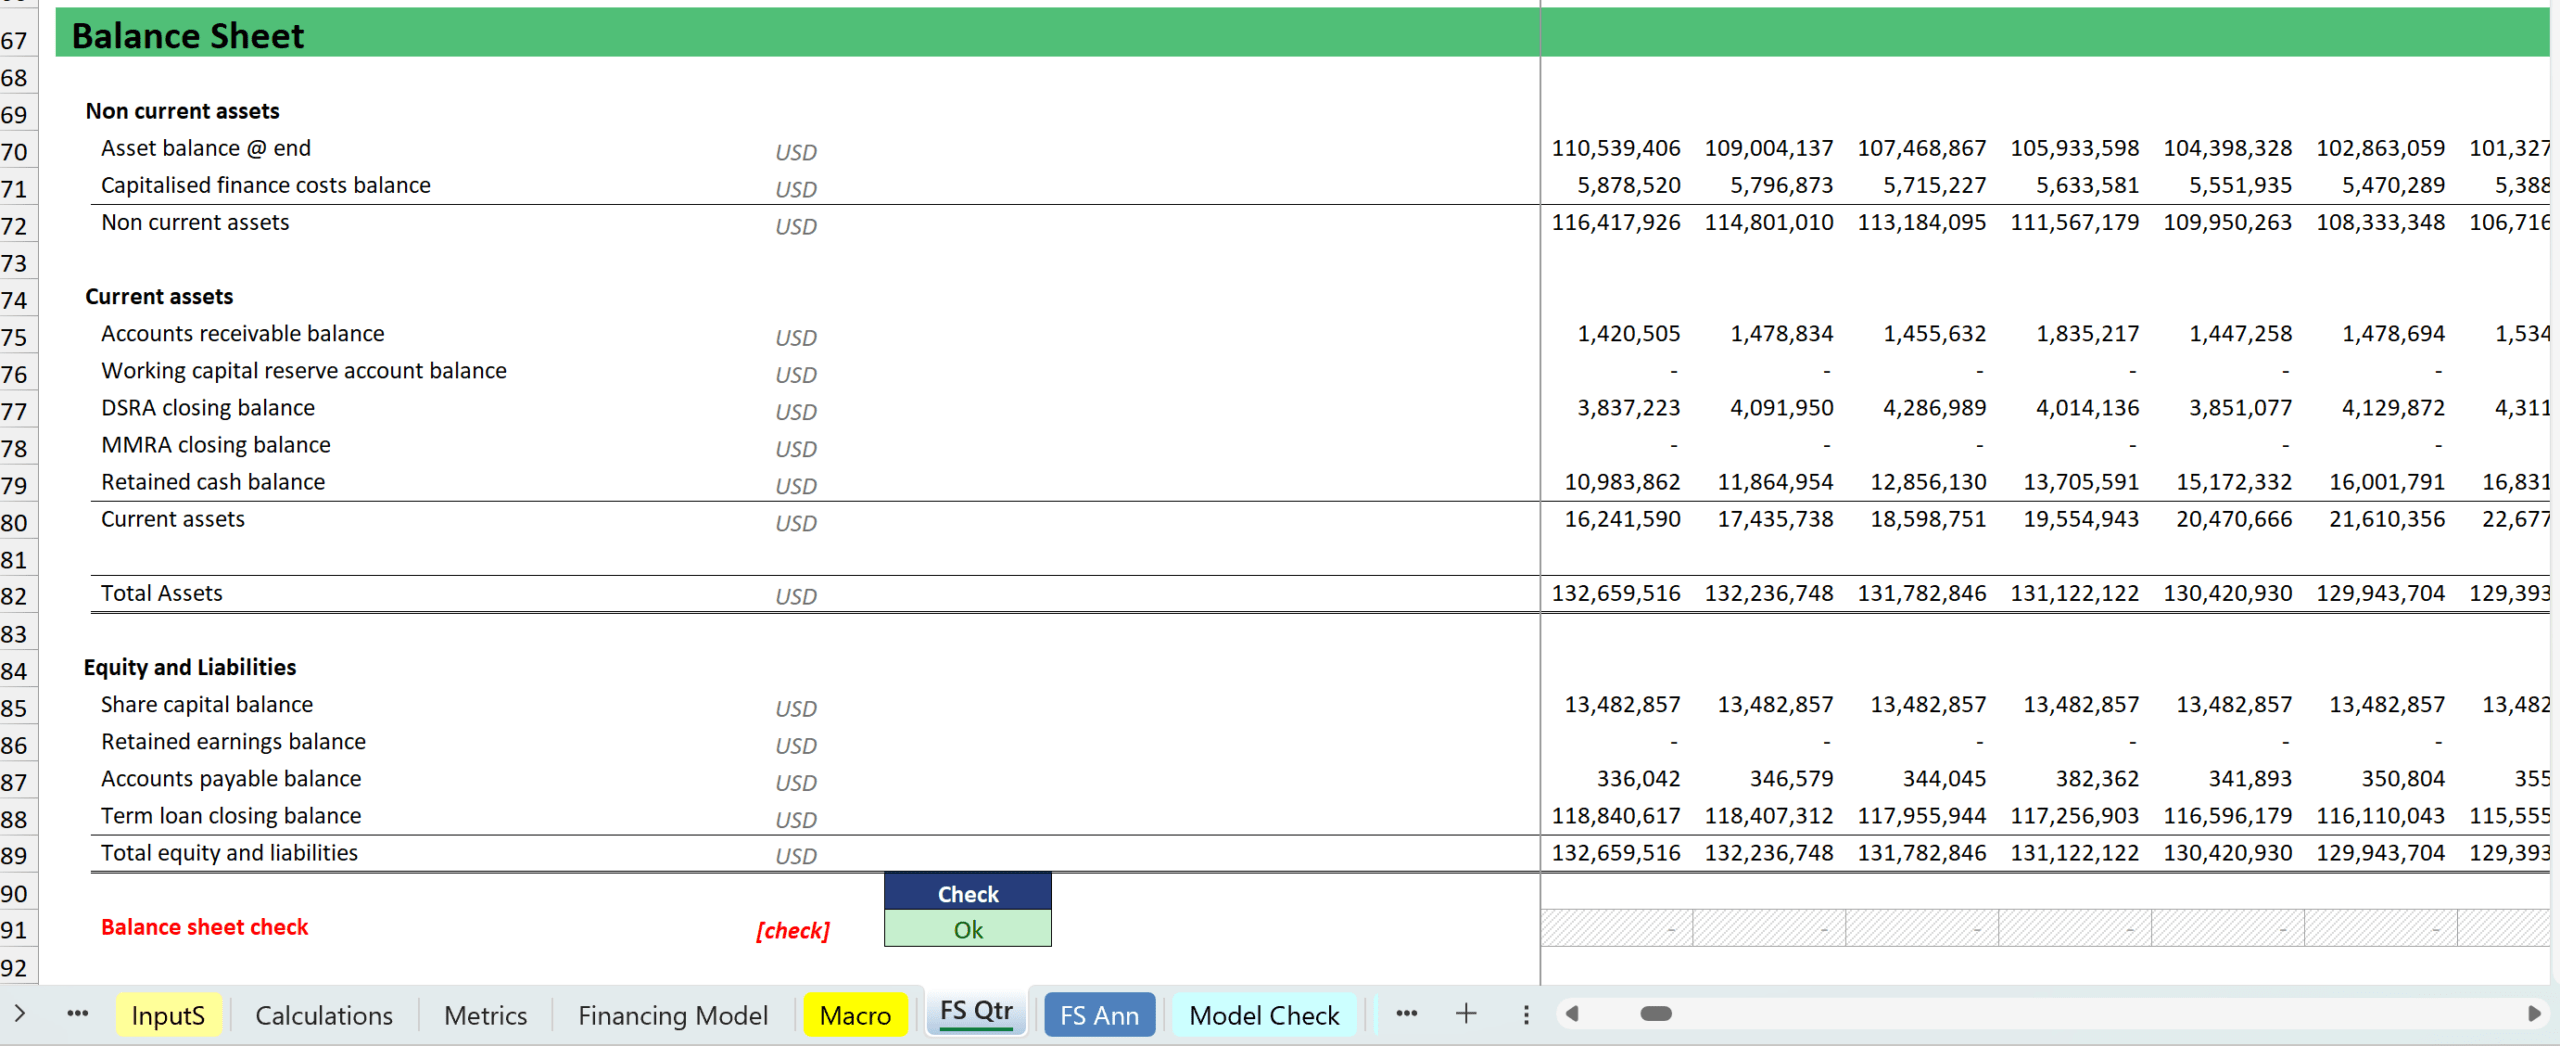Go to the Financing Model sheet
Viewport: 2560px width, 1046px height.
[x=673, y=1015]
